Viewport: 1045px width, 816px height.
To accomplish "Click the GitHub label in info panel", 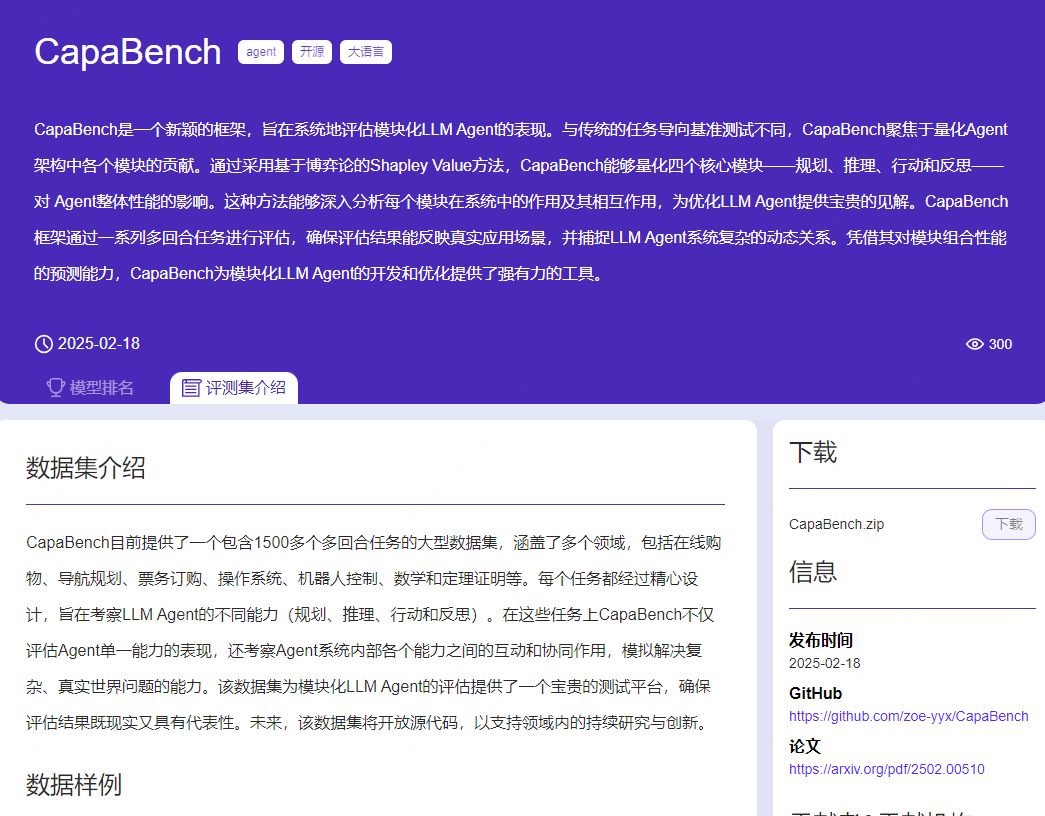I will pos(816,693).
